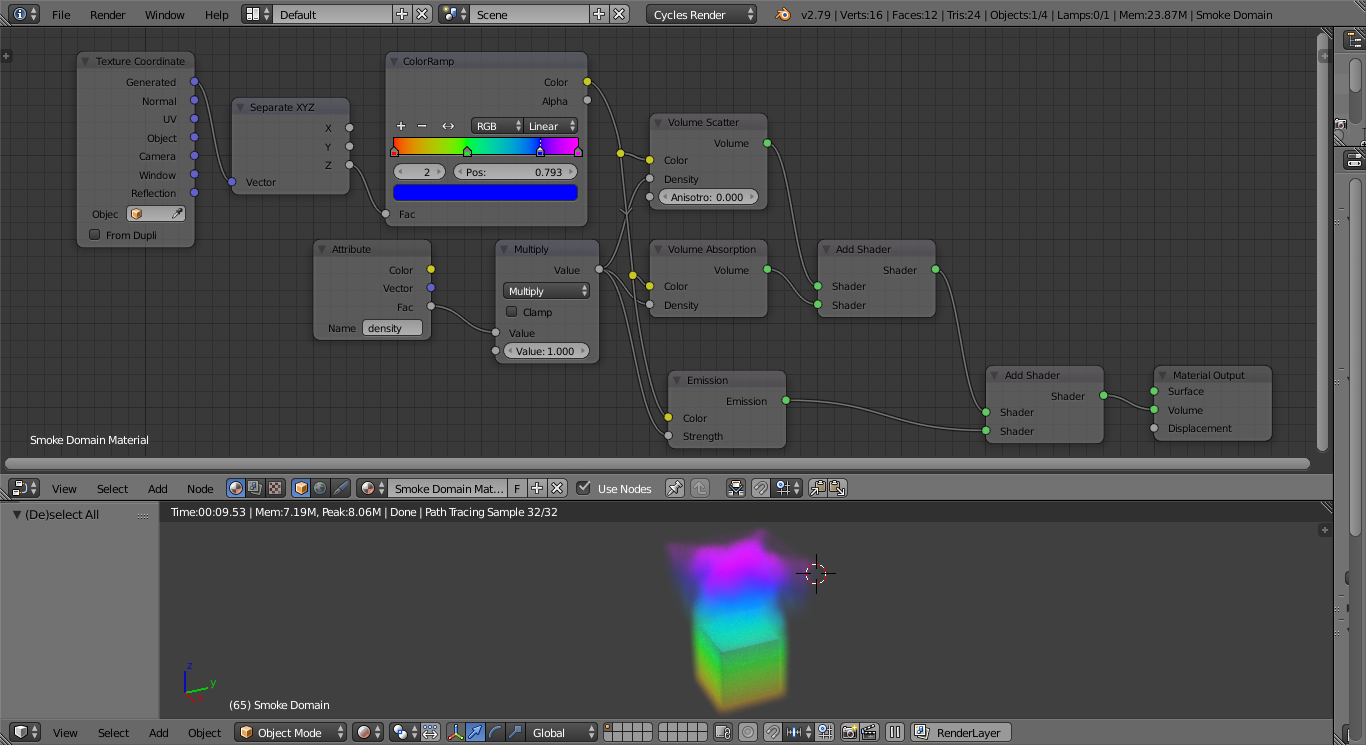
Task: Open the Cycles Render engine dropdown
Action: pos(702,14)
